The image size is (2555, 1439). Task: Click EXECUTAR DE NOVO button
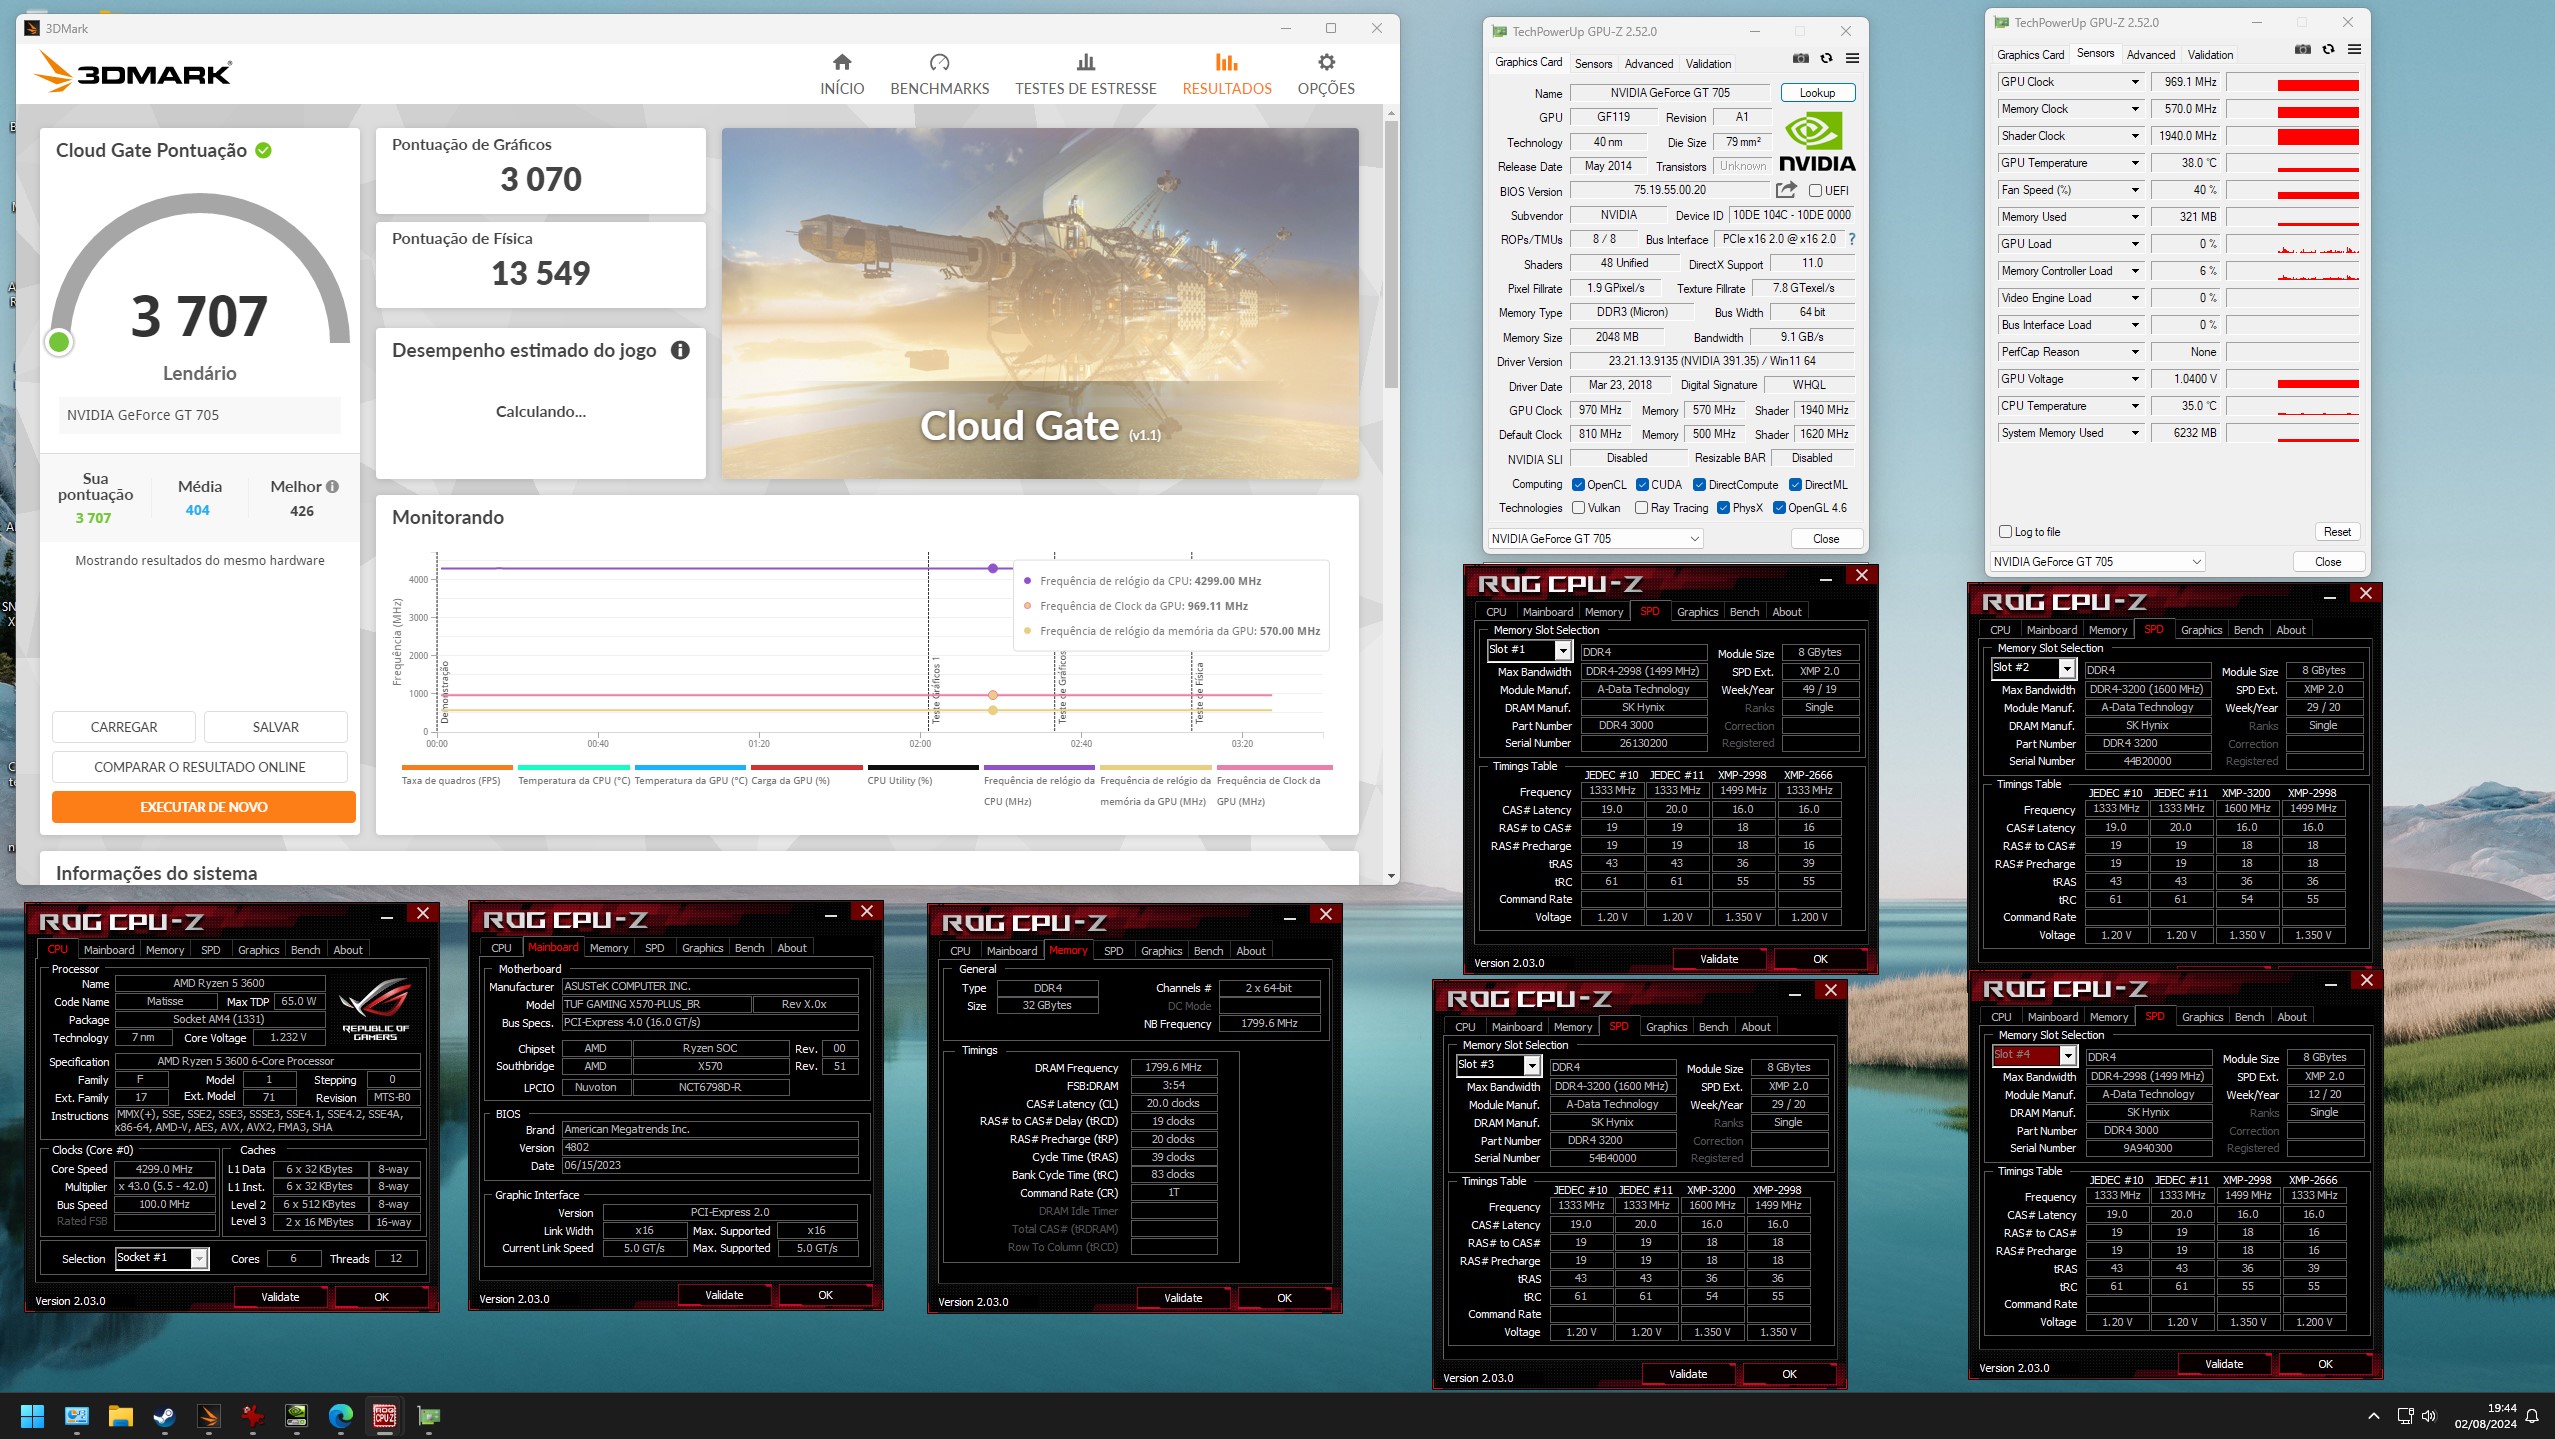pyautogui.click(x=204, y=807)
